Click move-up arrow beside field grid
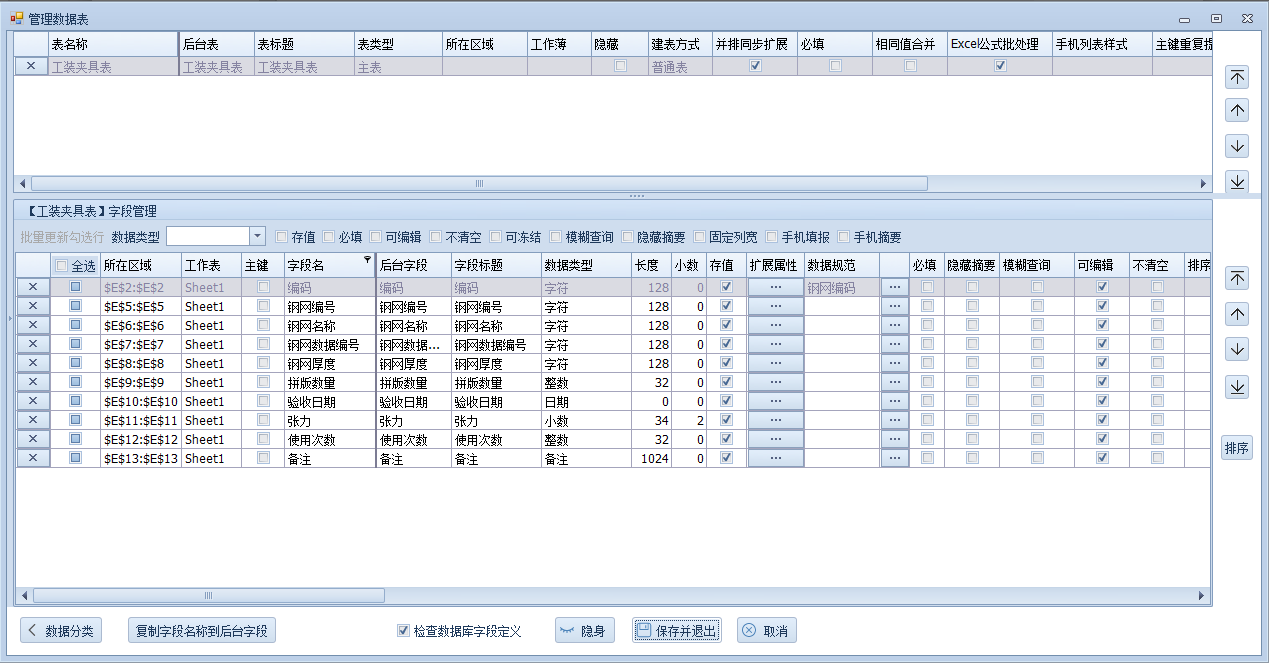The width and height of the screenshot is (1269, 663). click(x=1237, y=314)
